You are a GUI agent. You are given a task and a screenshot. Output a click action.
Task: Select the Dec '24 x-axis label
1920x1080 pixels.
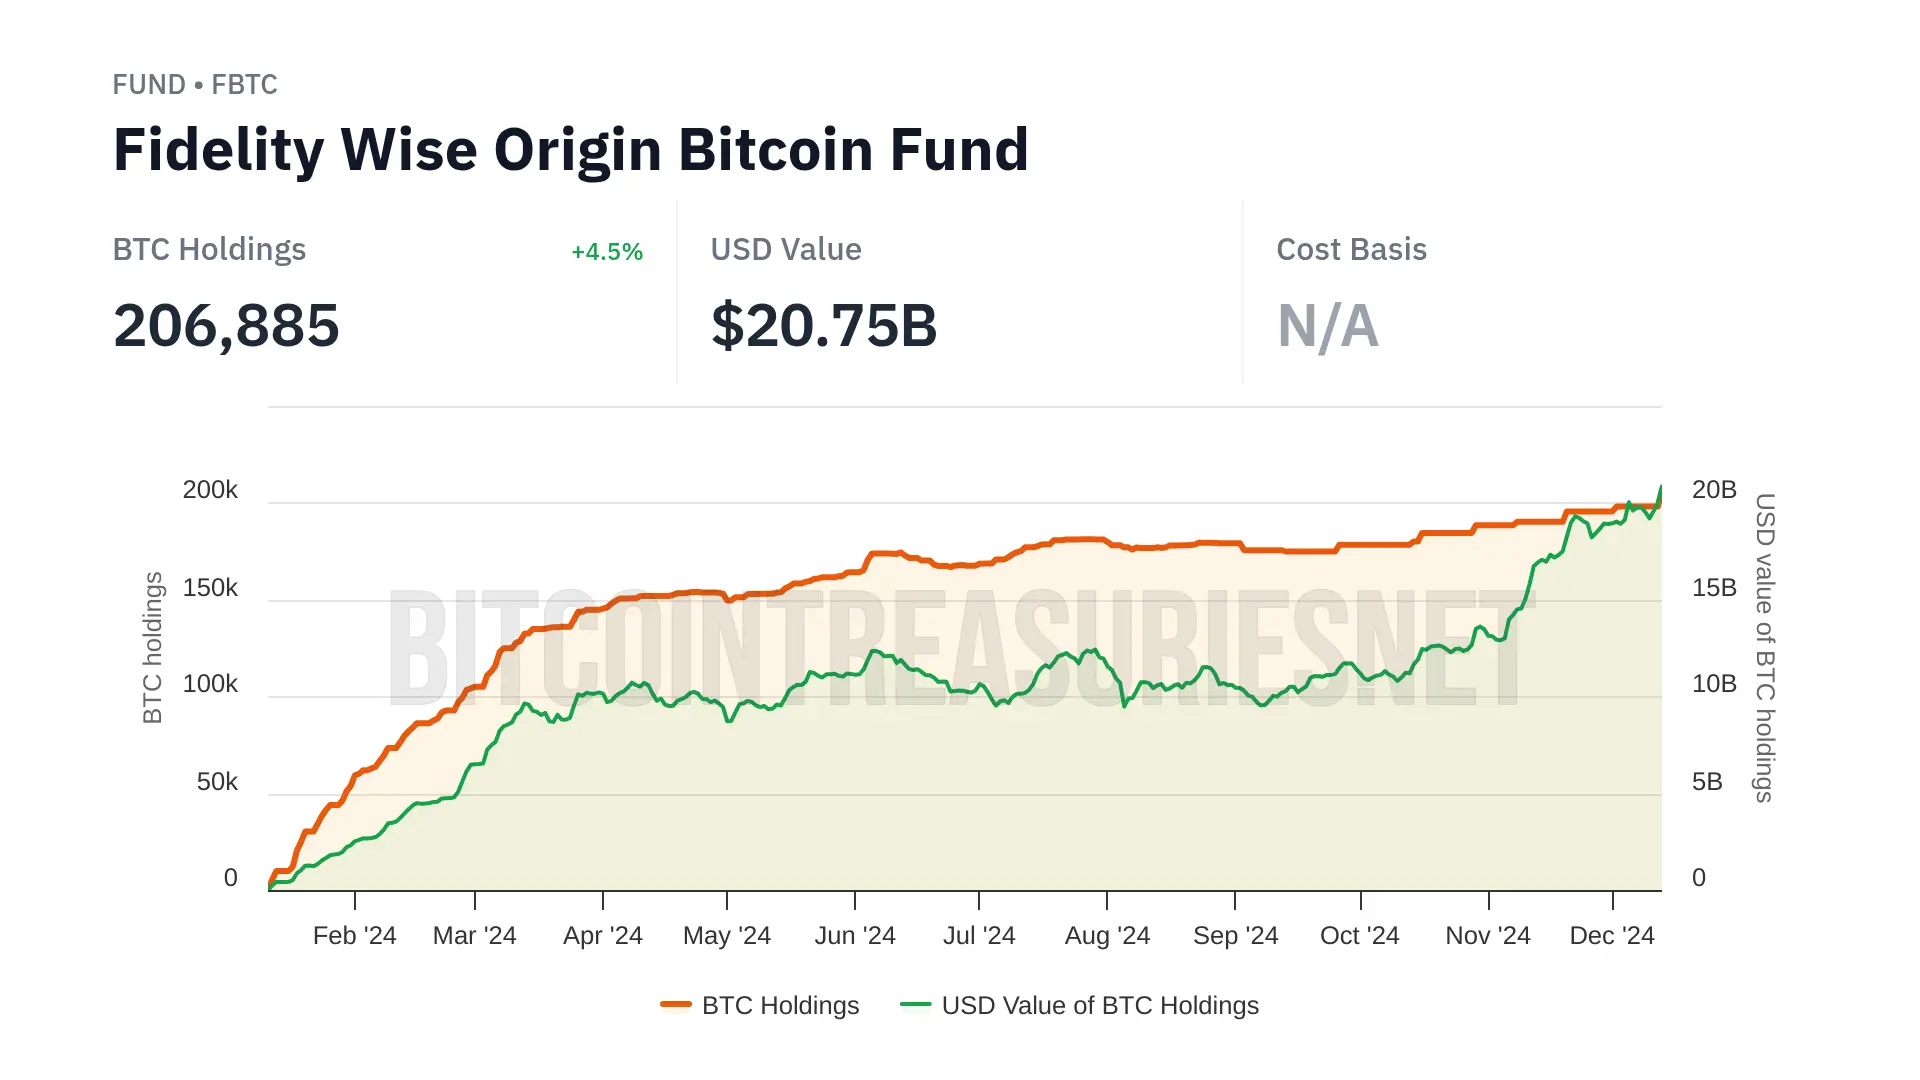tap(1611, 935)
